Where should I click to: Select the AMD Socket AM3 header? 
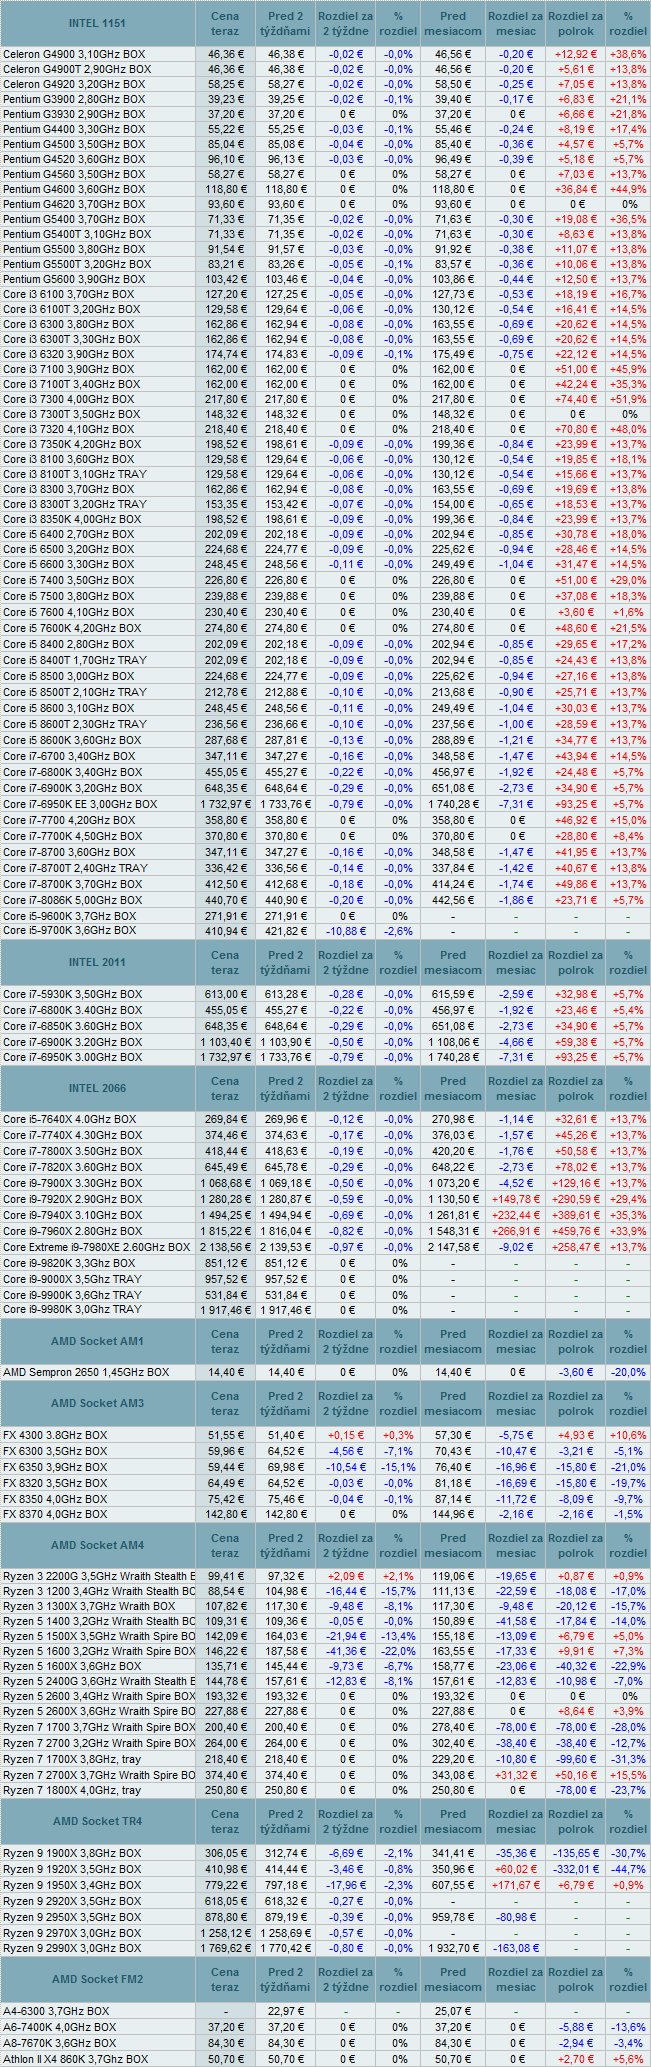pyautogui.click(x=98, y=1403)
